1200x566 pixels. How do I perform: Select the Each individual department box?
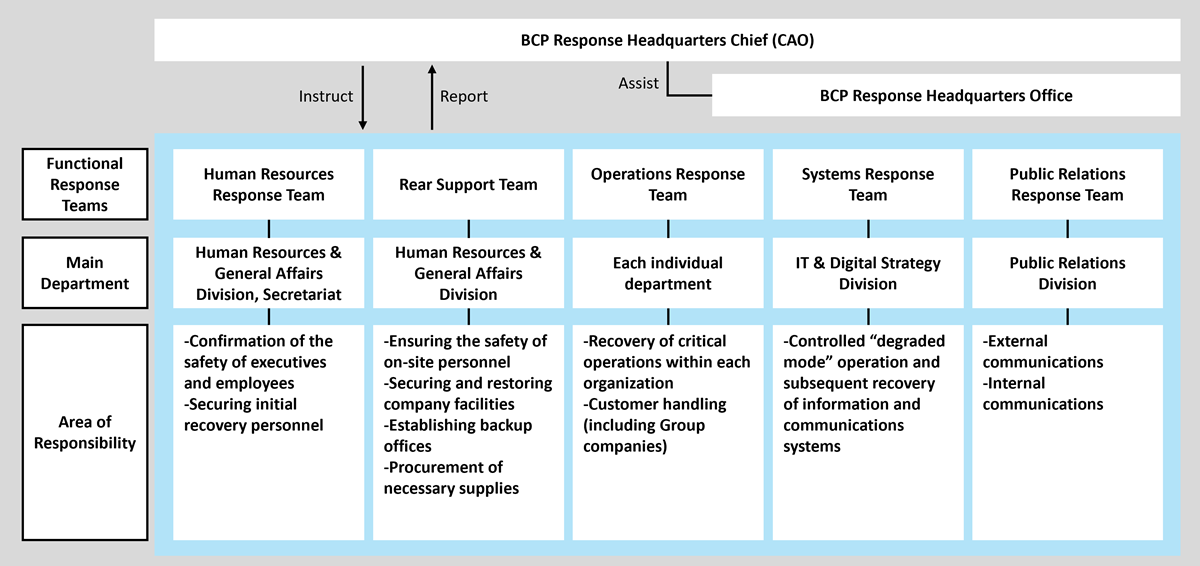point(668,273)
